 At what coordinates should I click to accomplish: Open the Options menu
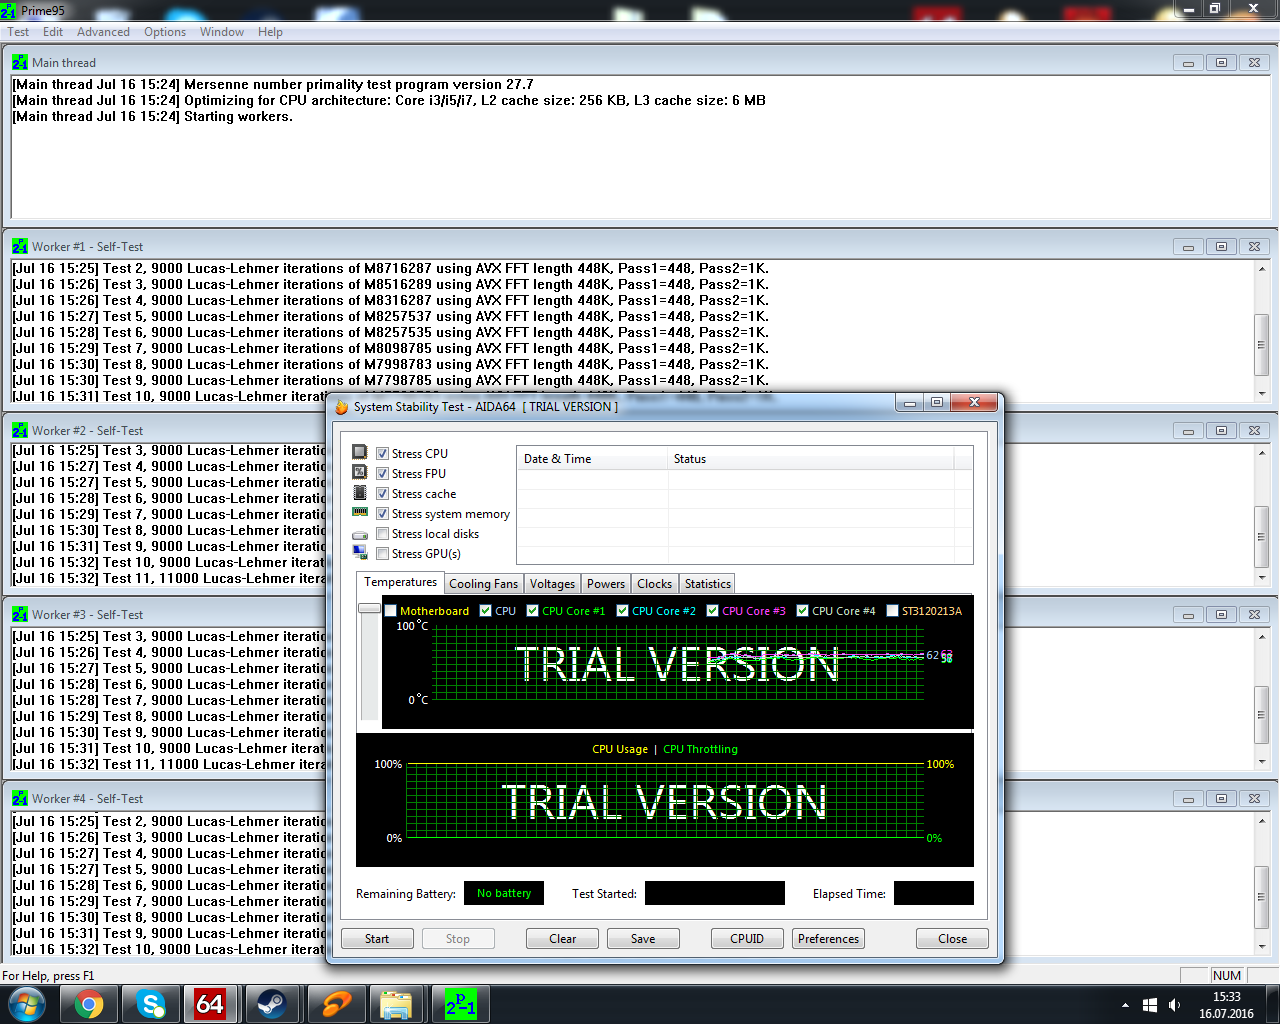click(165, 32)
